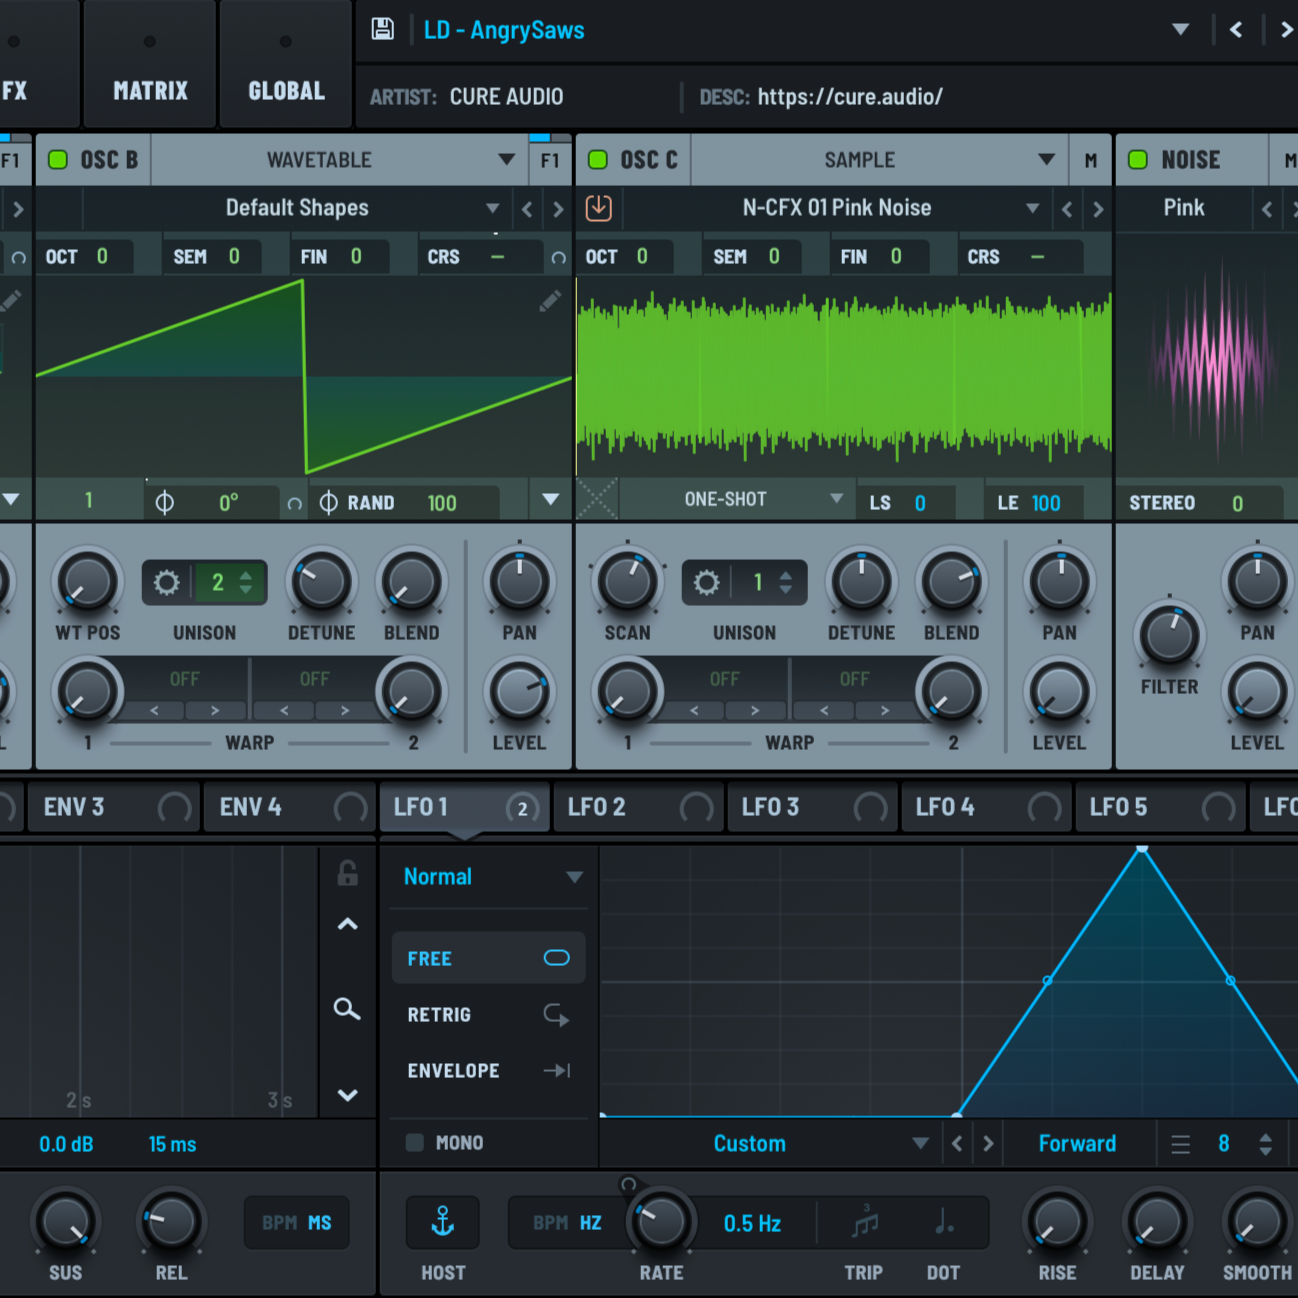Toggle the envelope lock icon
Screen dimensions: 1298x1298
[x=347, y=873]
